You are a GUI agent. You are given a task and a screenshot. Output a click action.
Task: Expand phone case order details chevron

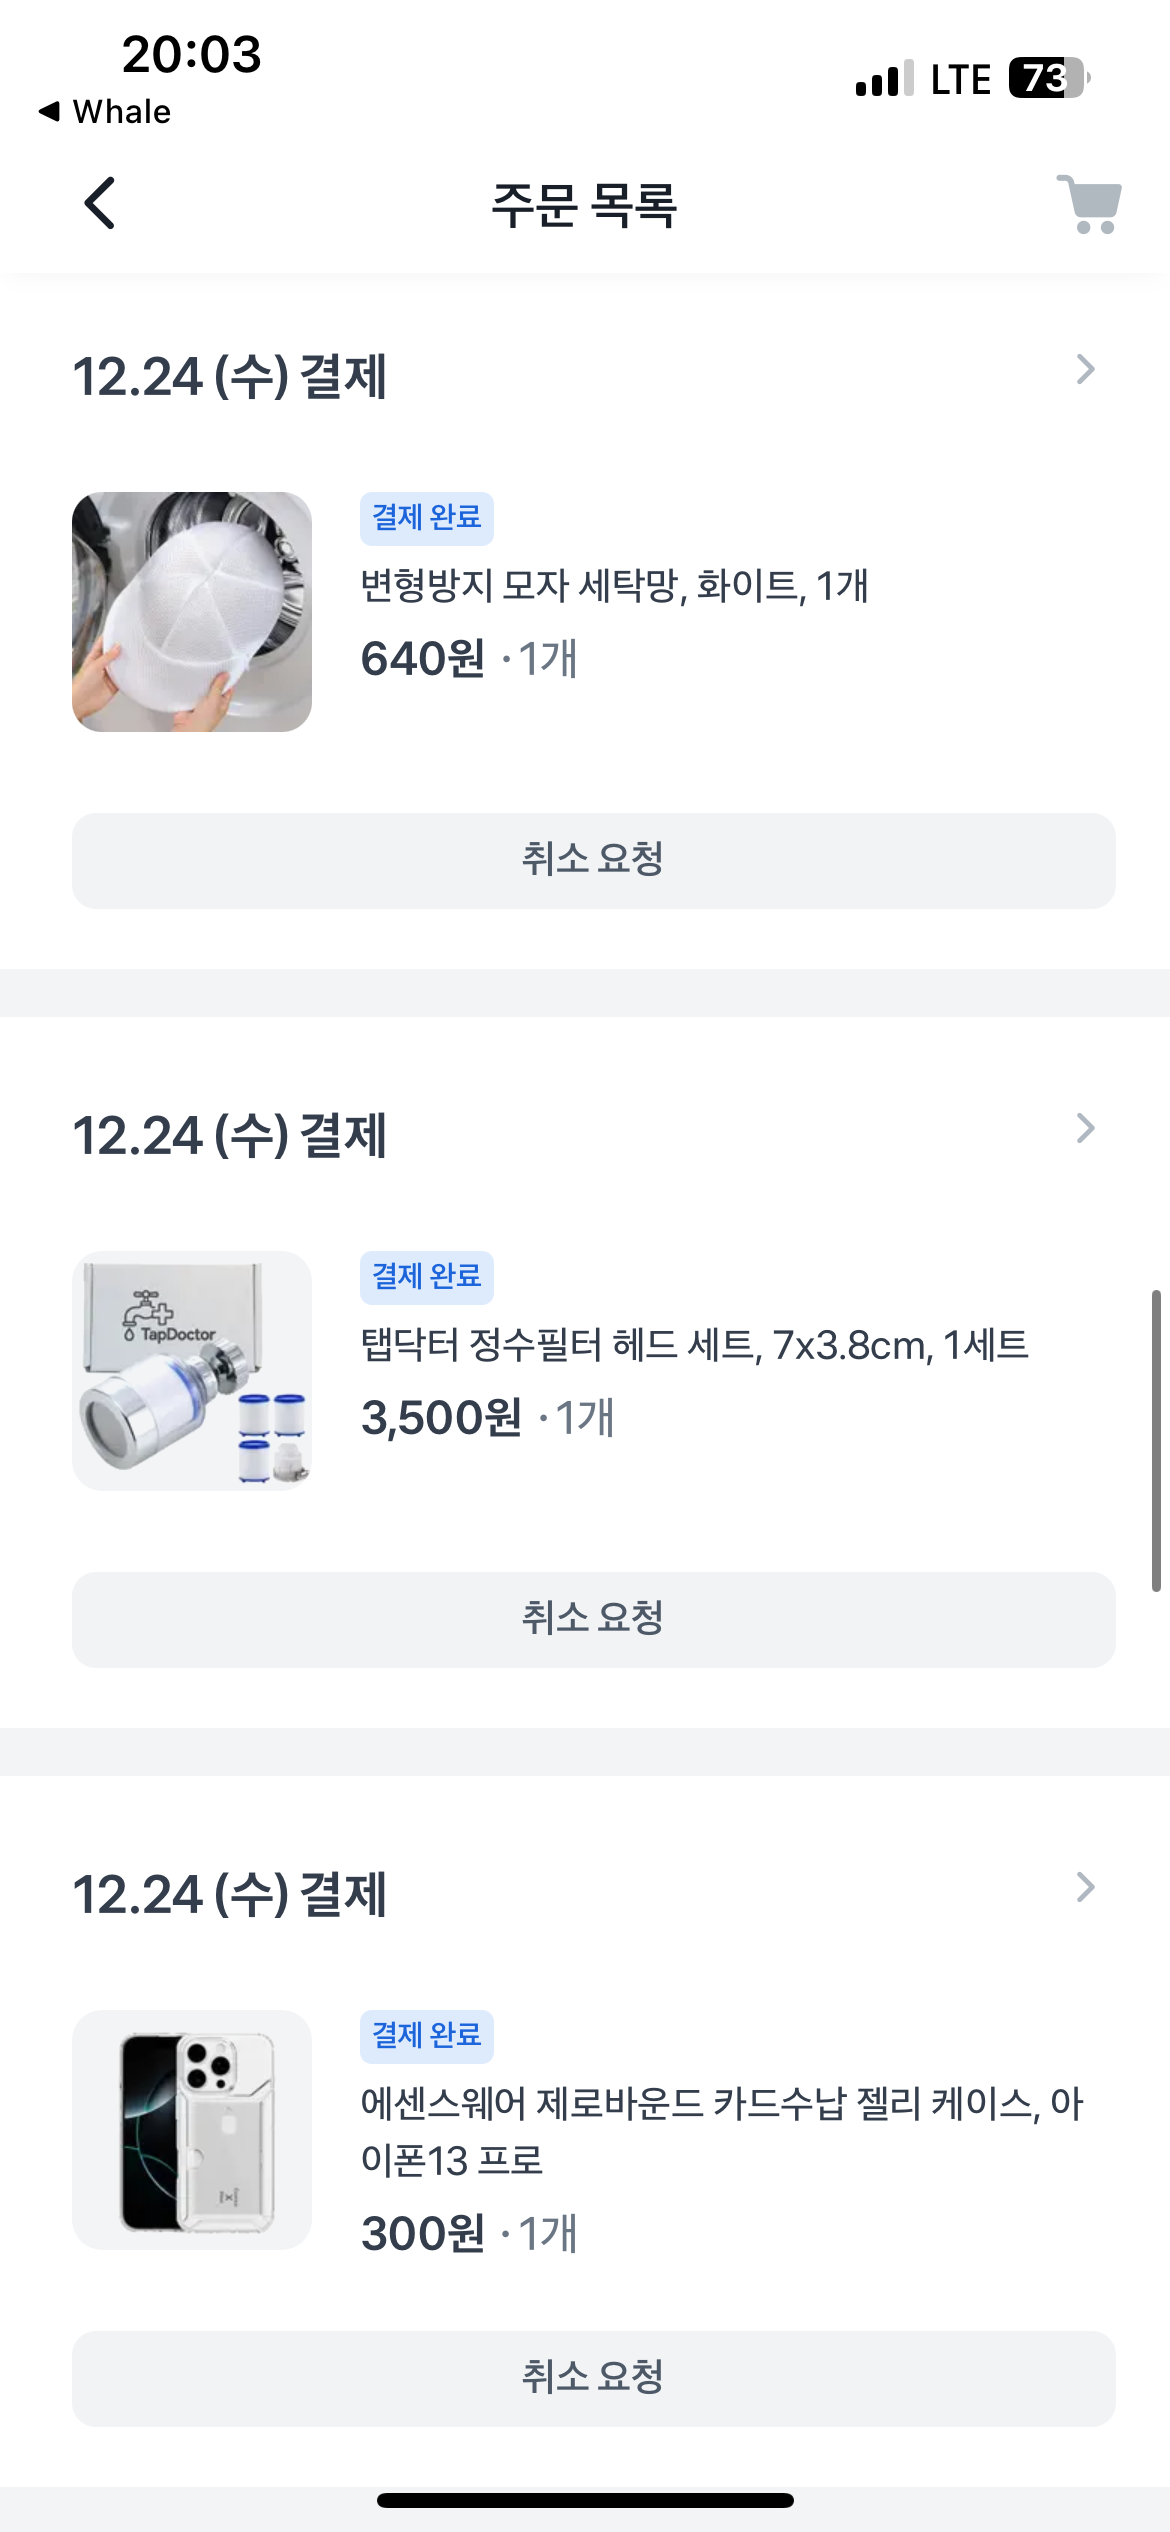pyautogui.click(x=1085, y=1888)
